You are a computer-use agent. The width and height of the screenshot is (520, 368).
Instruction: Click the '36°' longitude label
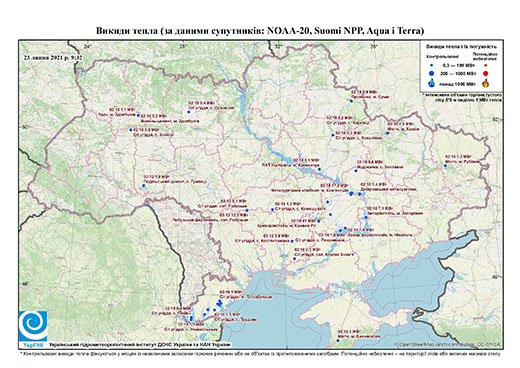click(x=374, y=46)
